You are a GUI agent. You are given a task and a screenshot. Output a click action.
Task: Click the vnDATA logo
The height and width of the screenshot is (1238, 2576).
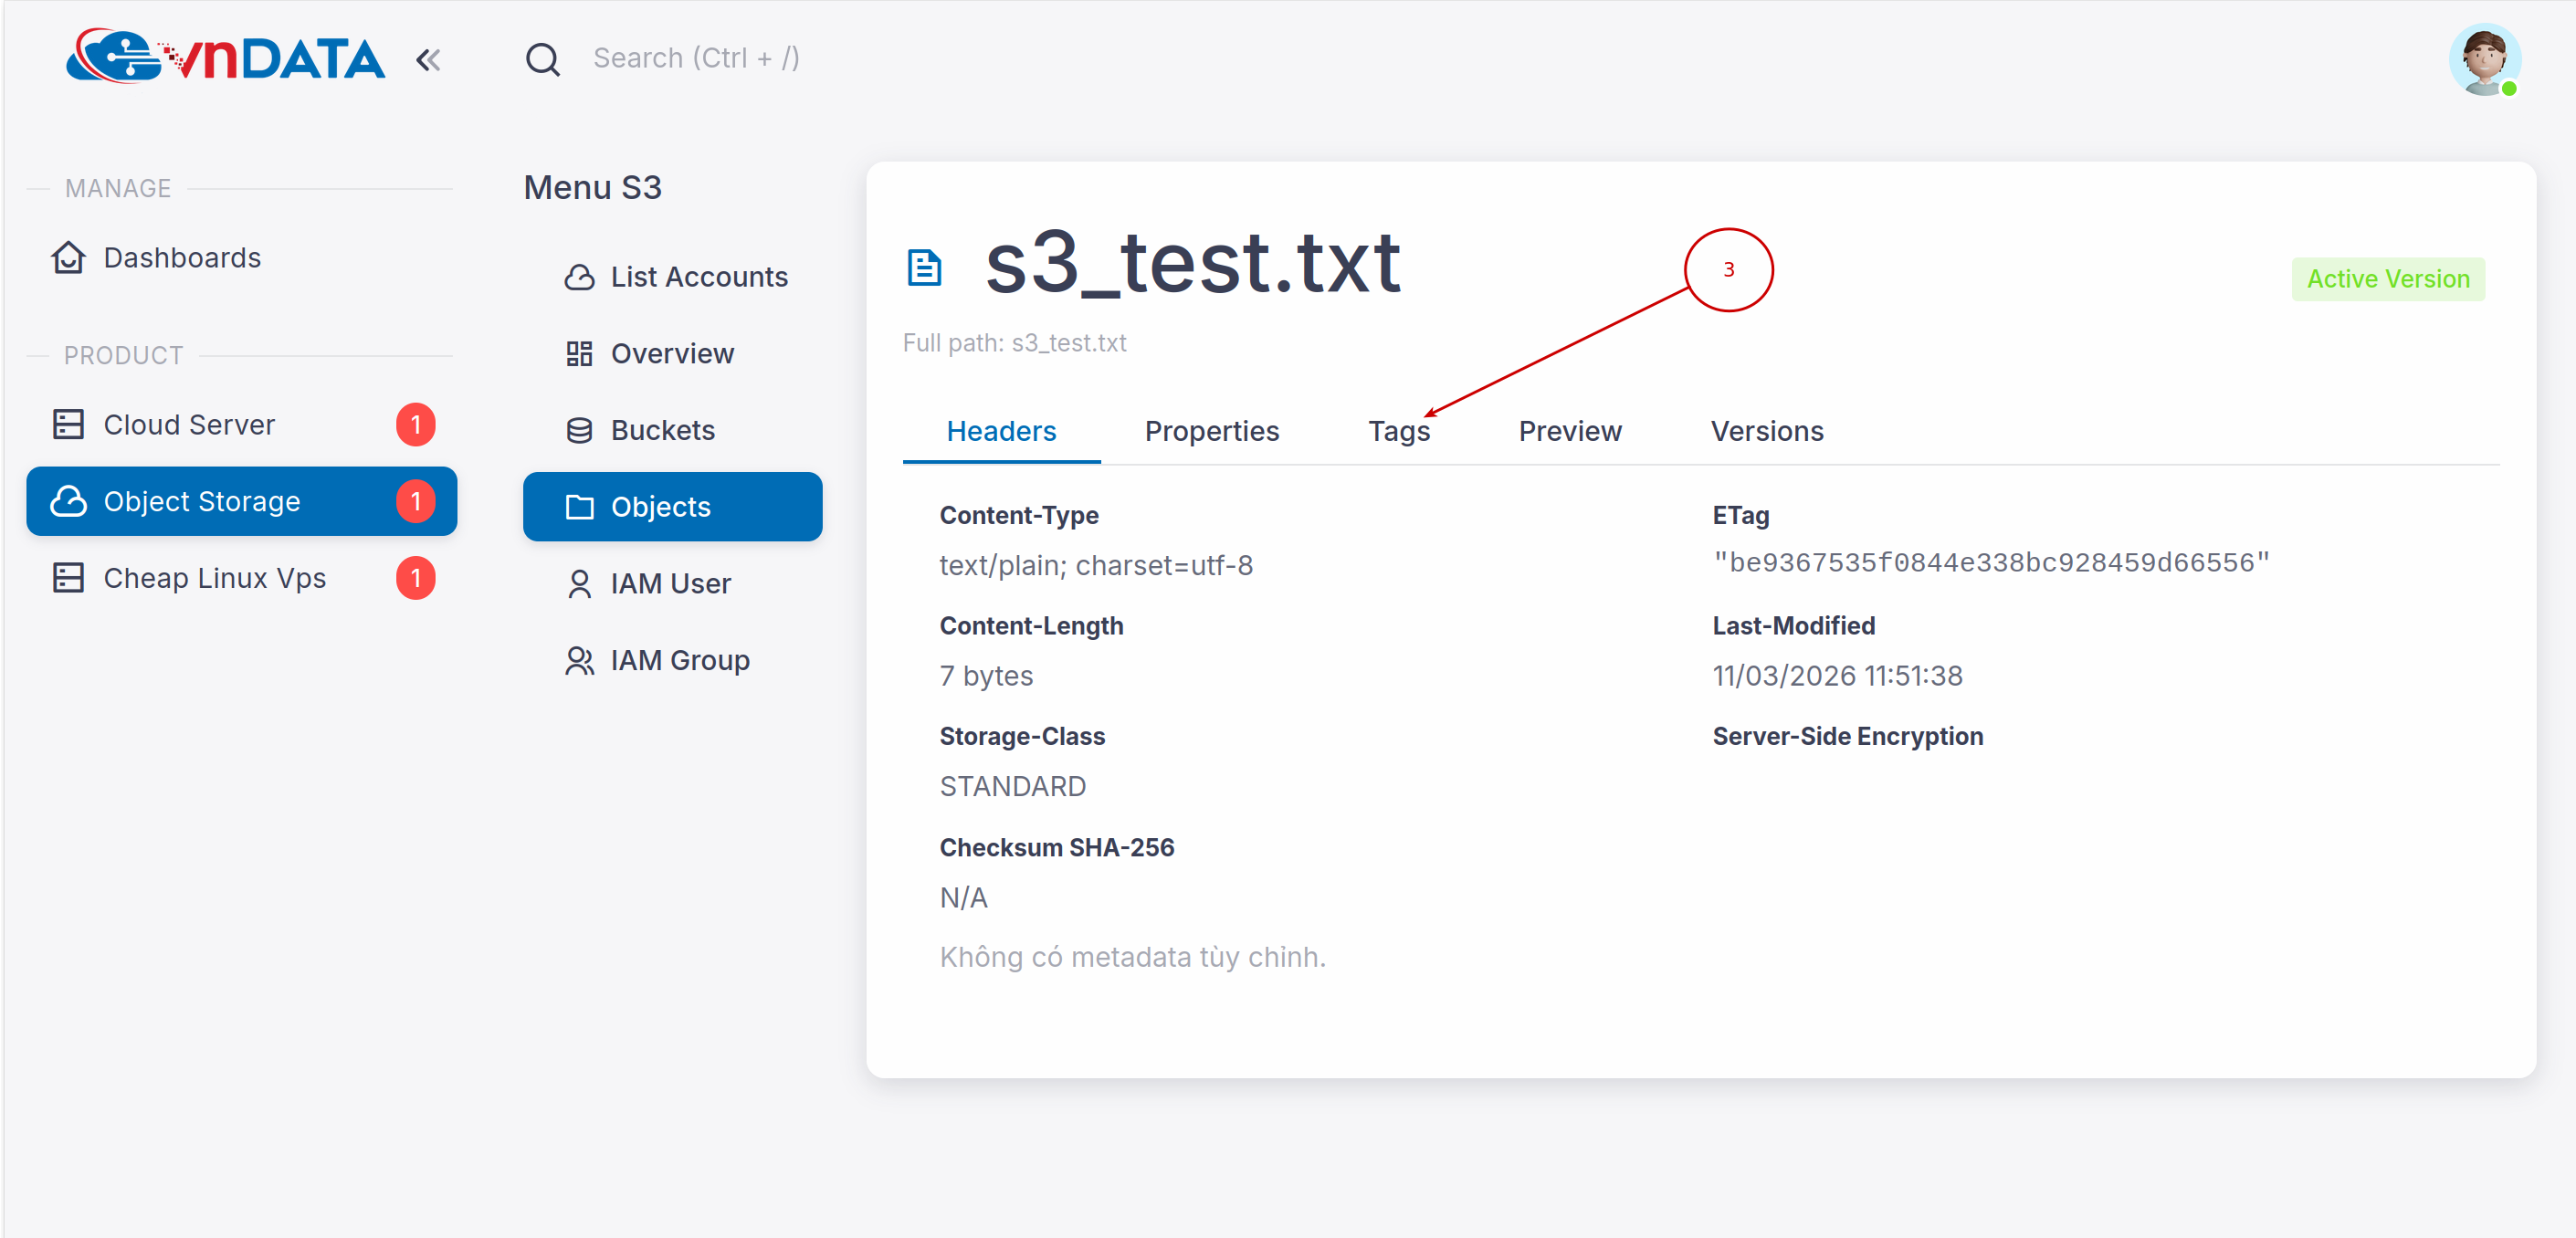225,57
